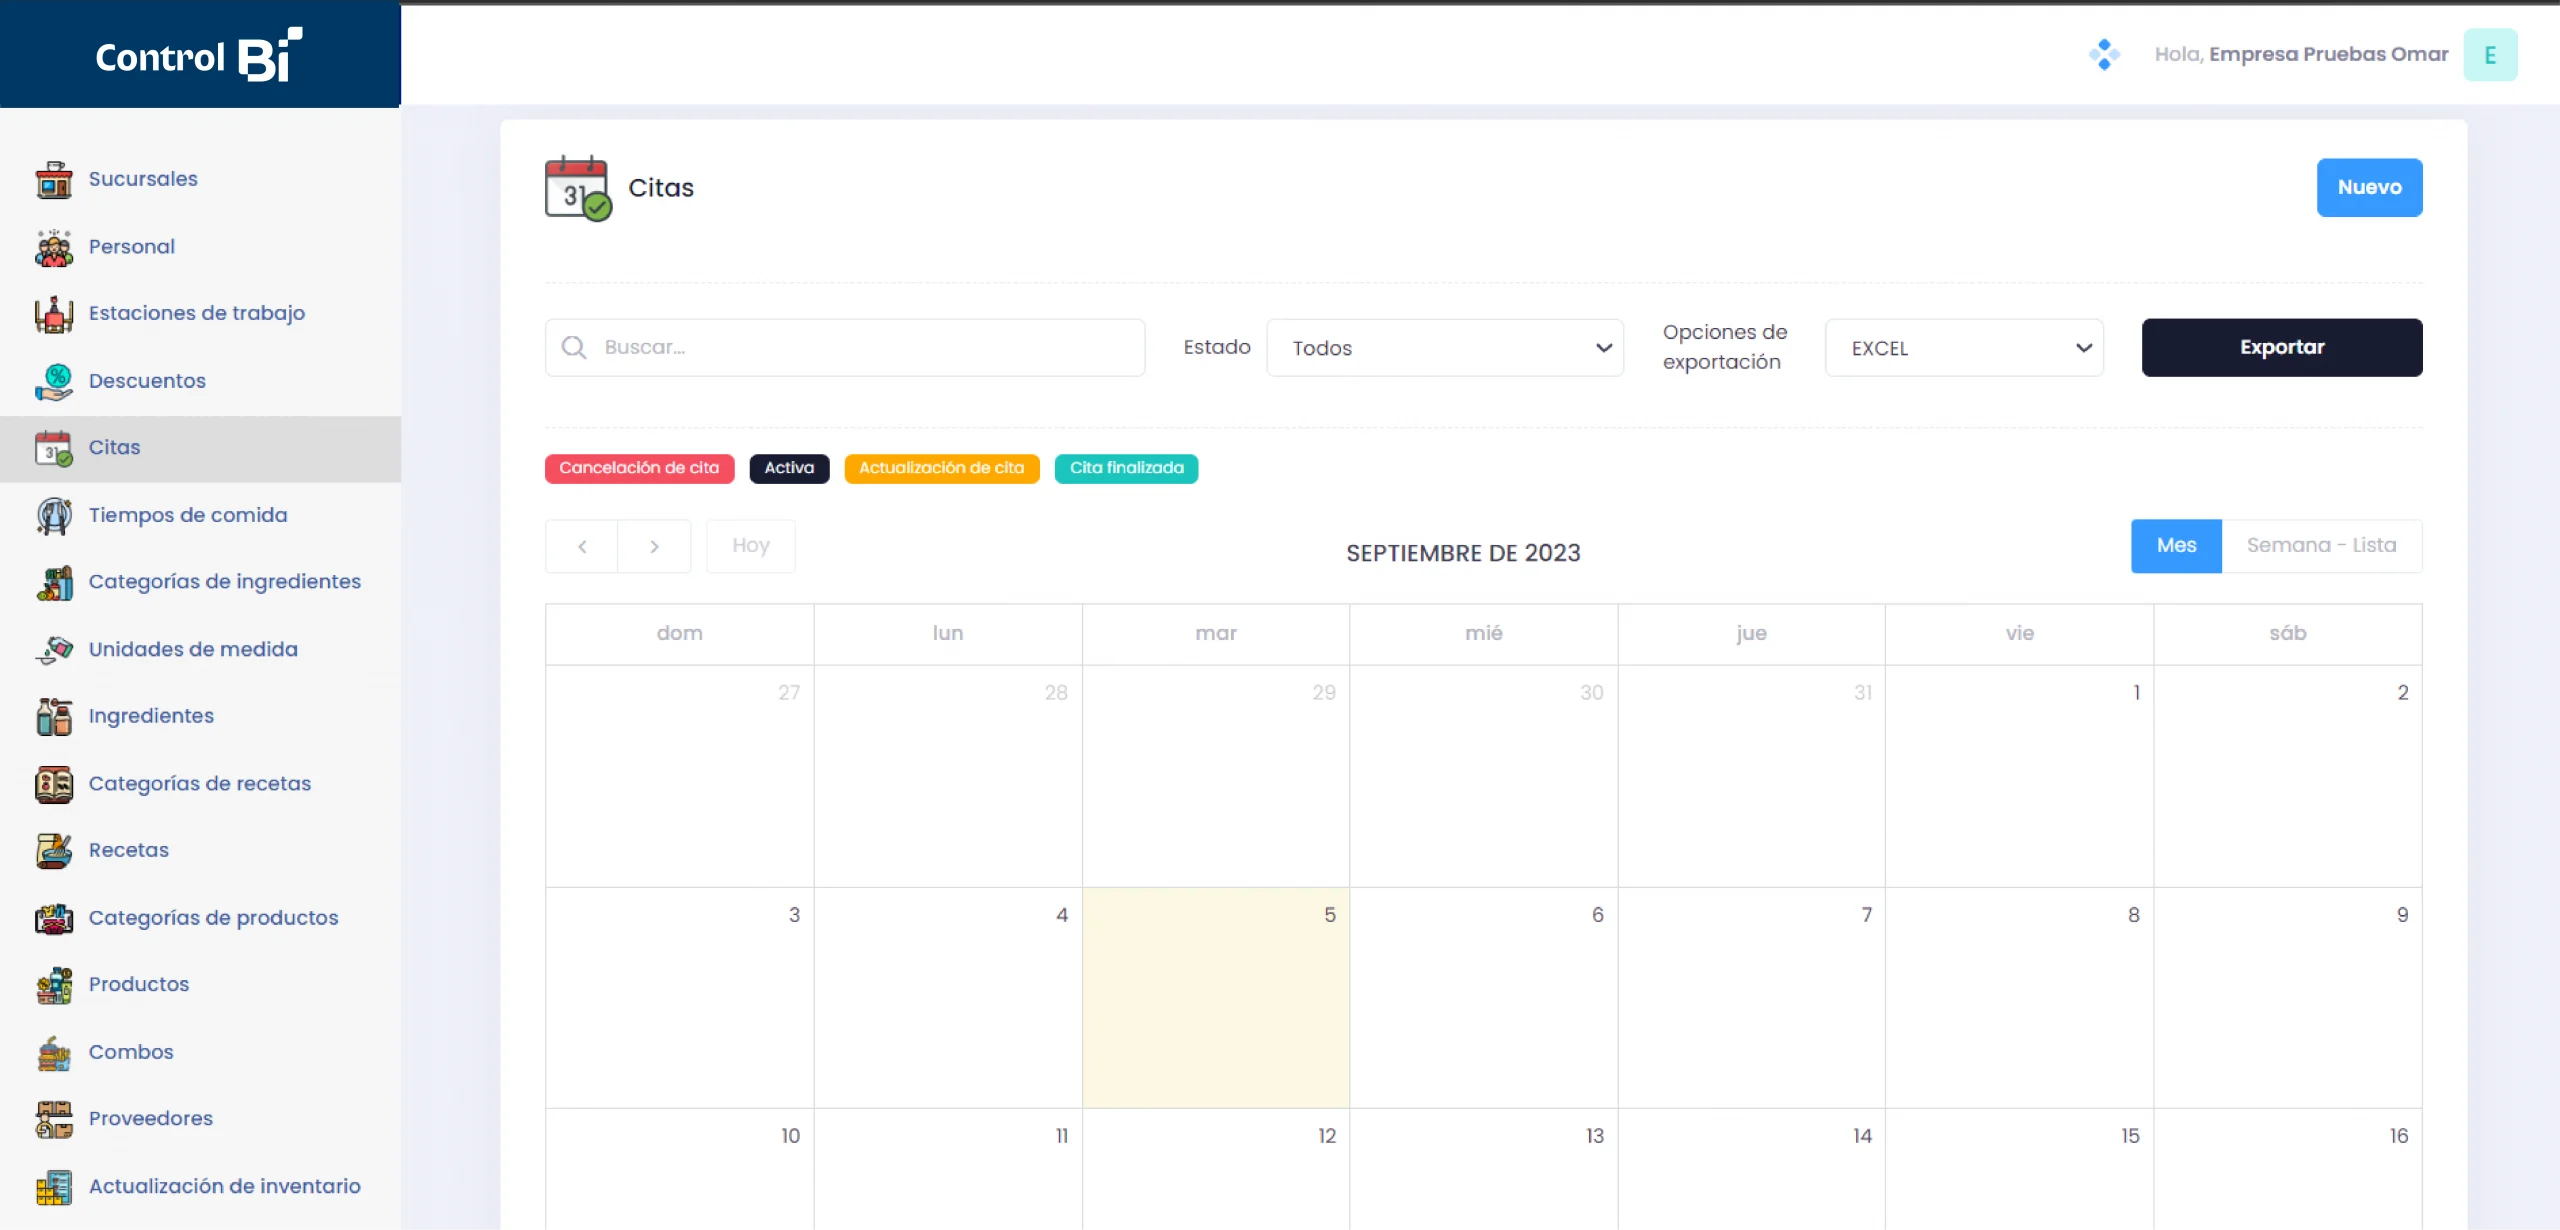2560x1230 pixels.
Task: Open Productos in the sidebar
Action: coord(139,984)
